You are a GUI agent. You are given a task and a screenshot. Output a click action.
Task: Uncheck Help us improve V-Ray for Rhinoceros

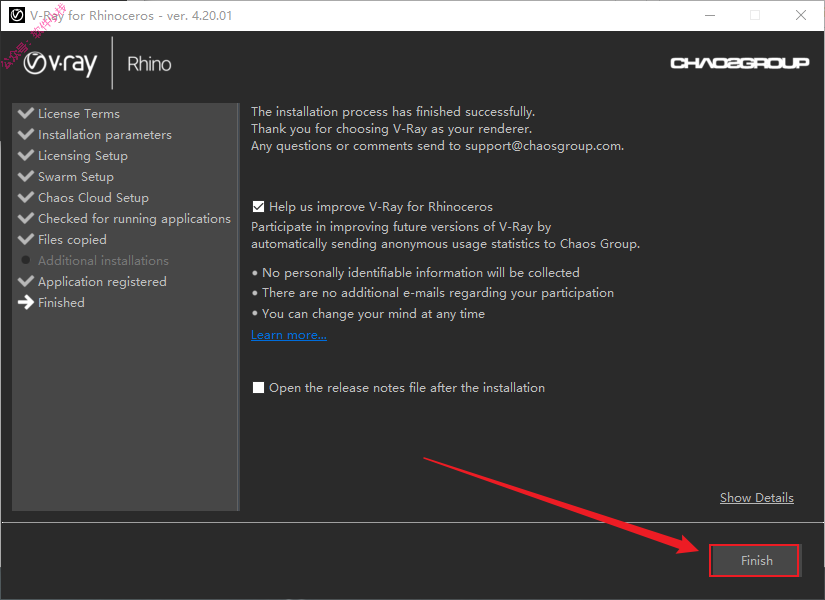tap(258, 207)
